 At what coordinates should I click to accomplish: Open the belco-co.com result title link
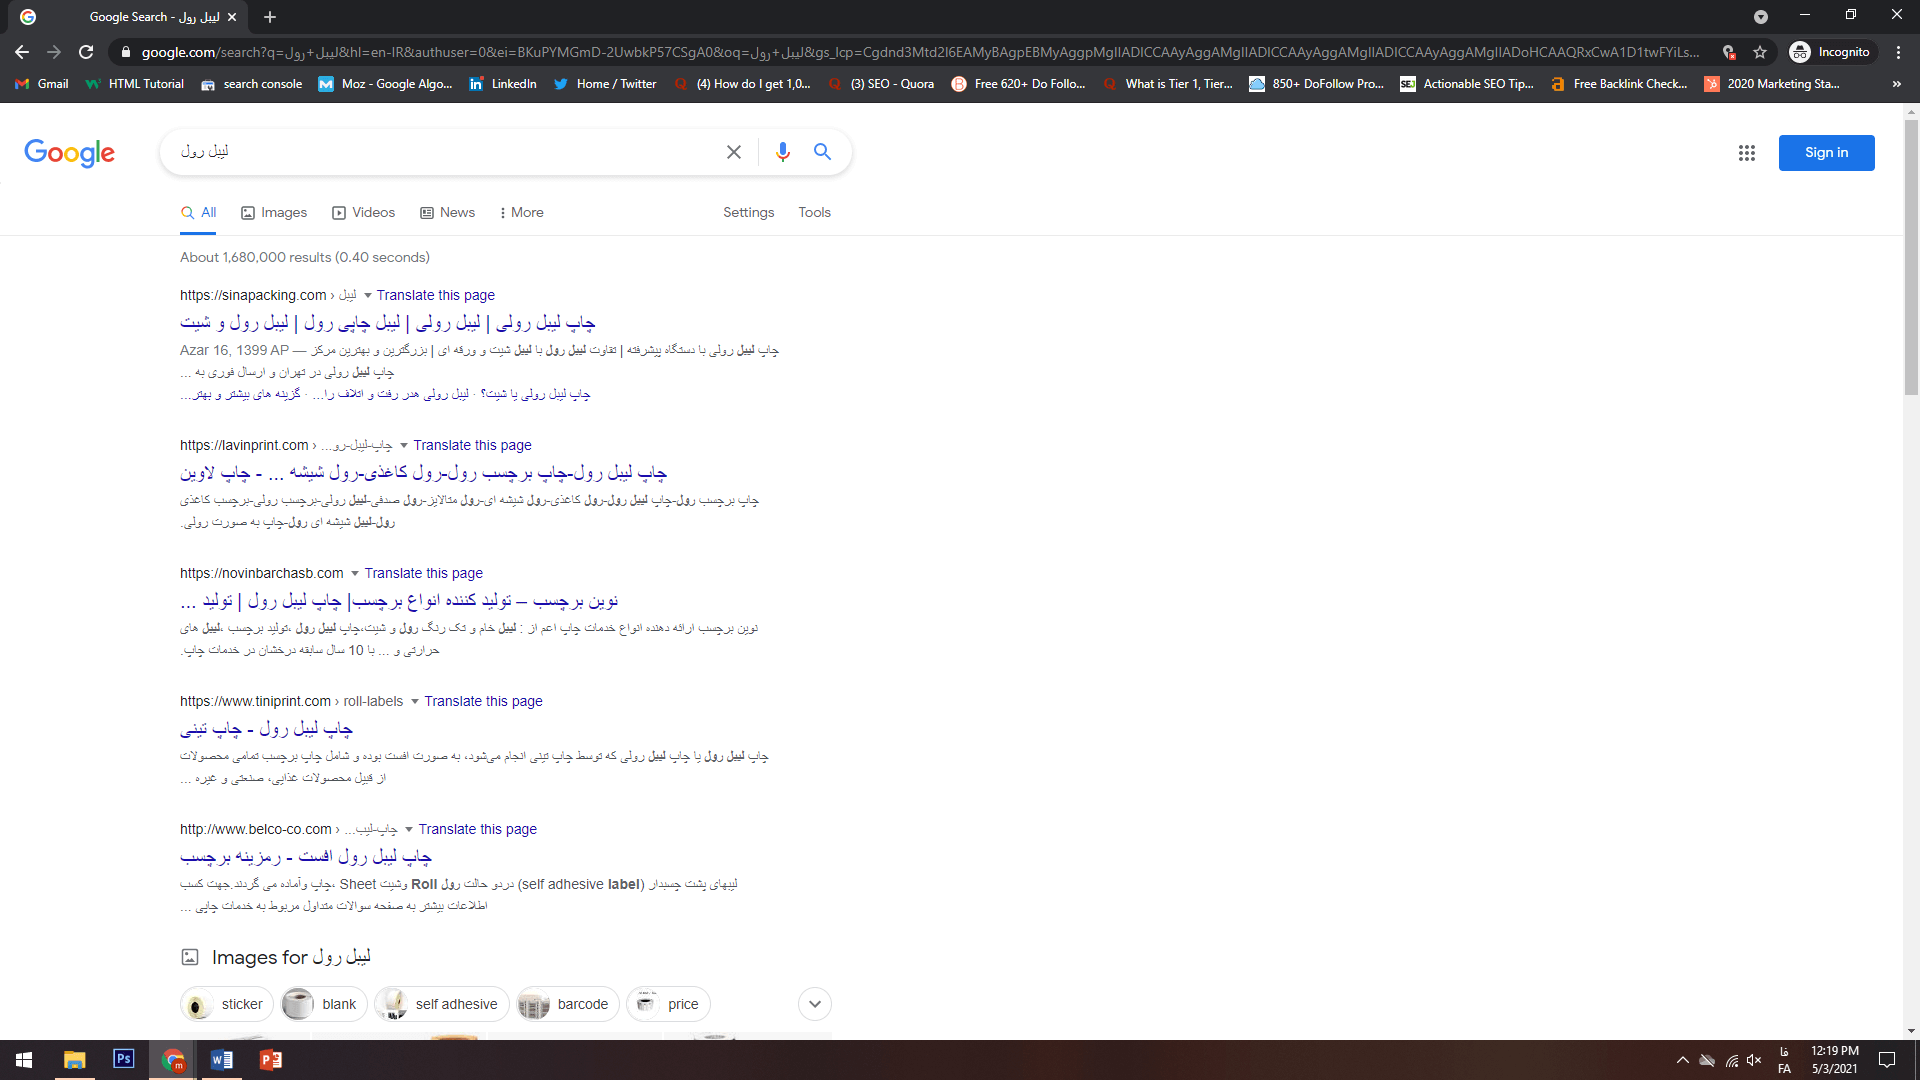[x=306, y=857]
